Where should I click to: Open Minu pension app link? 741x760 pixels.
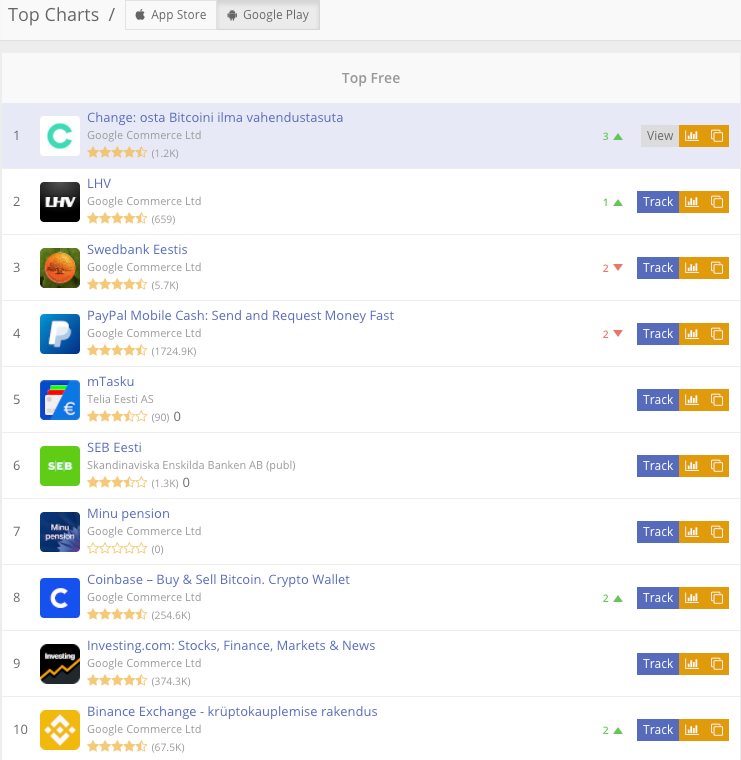pyautogui.click(x=128, y=513)
